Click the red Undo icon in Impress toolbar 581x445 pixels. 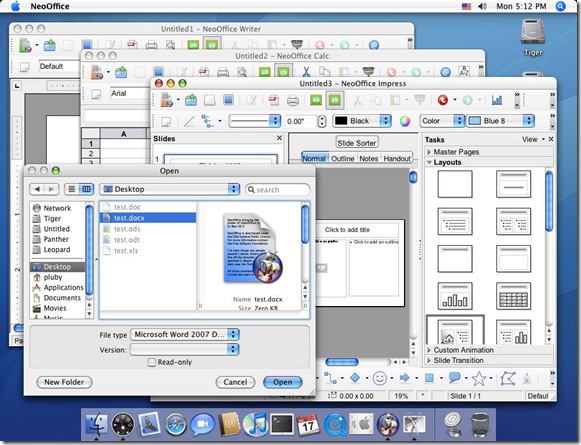click(442, 100)
